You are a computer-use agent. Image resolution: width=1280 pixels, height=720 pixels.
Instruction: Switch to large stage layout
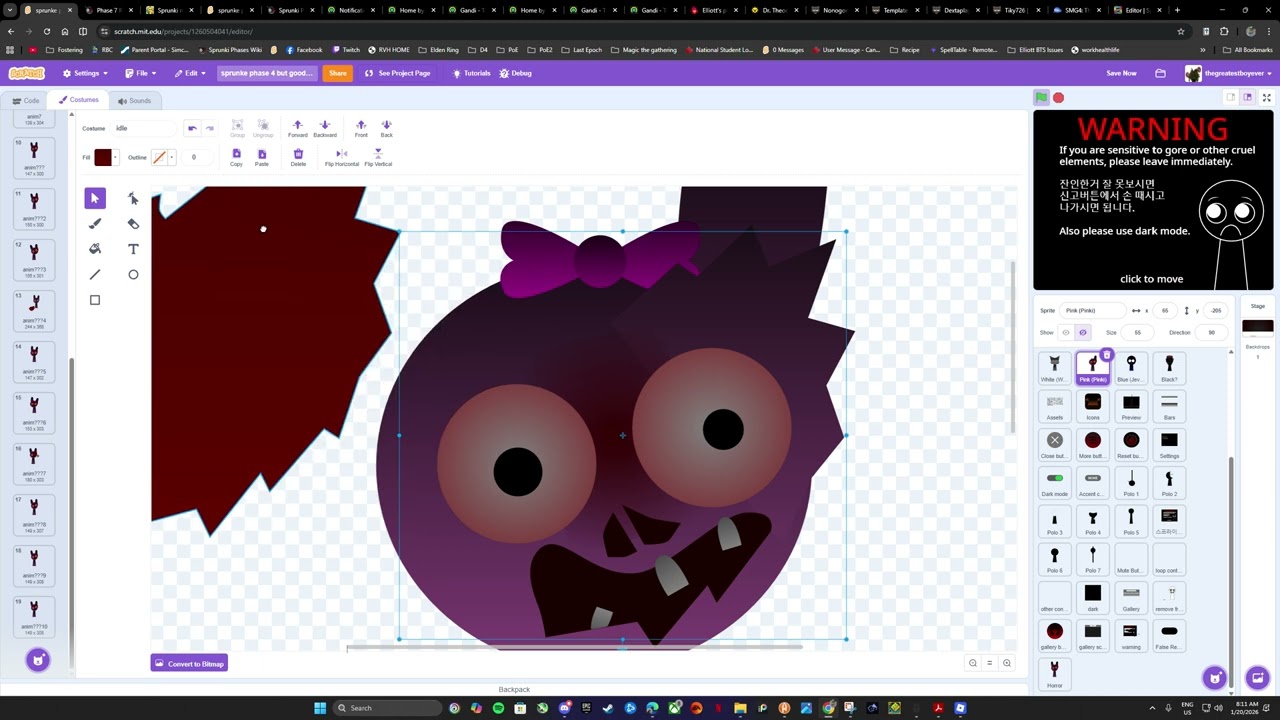(1248, 97)
